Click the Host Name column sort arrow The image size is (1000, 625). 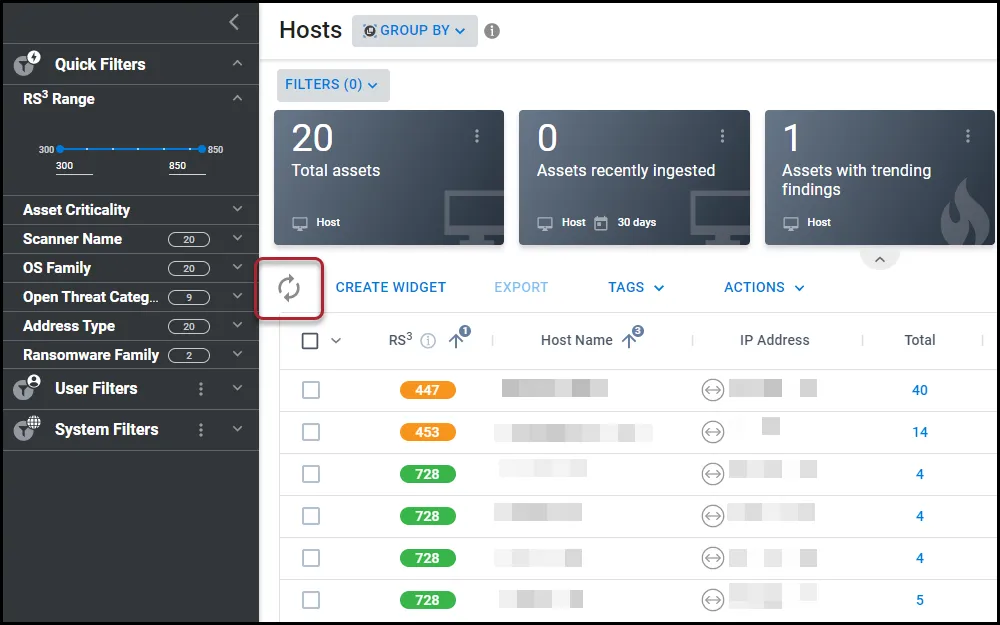(x=629, y=341)
